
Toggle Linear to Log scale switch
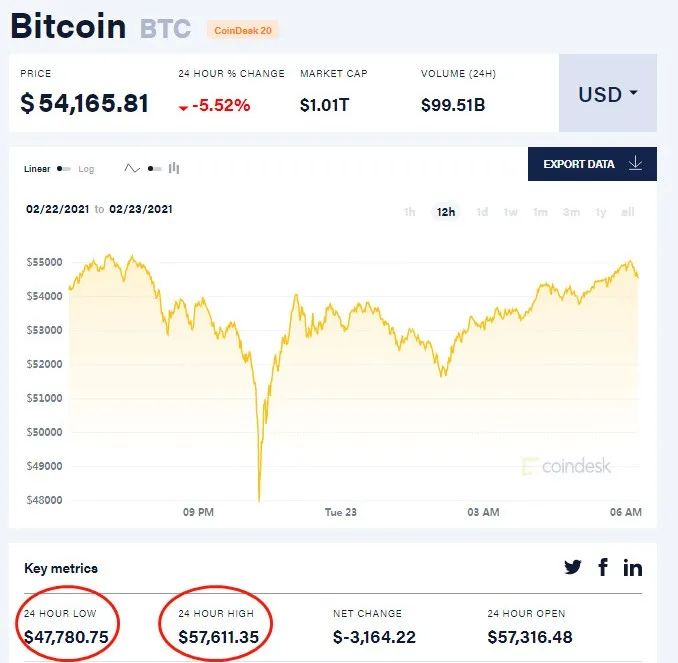coord(64,169)
